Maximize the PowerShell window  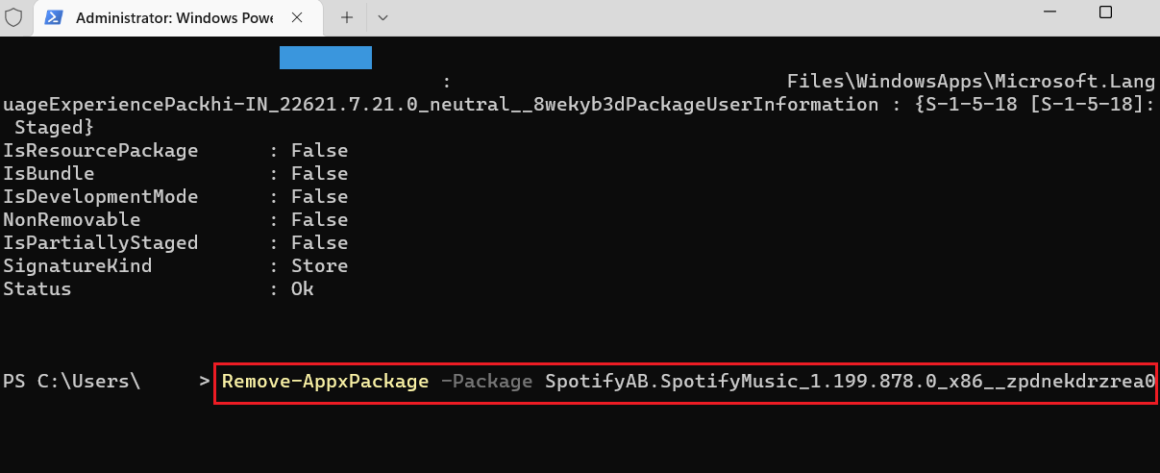(1105, 12)
